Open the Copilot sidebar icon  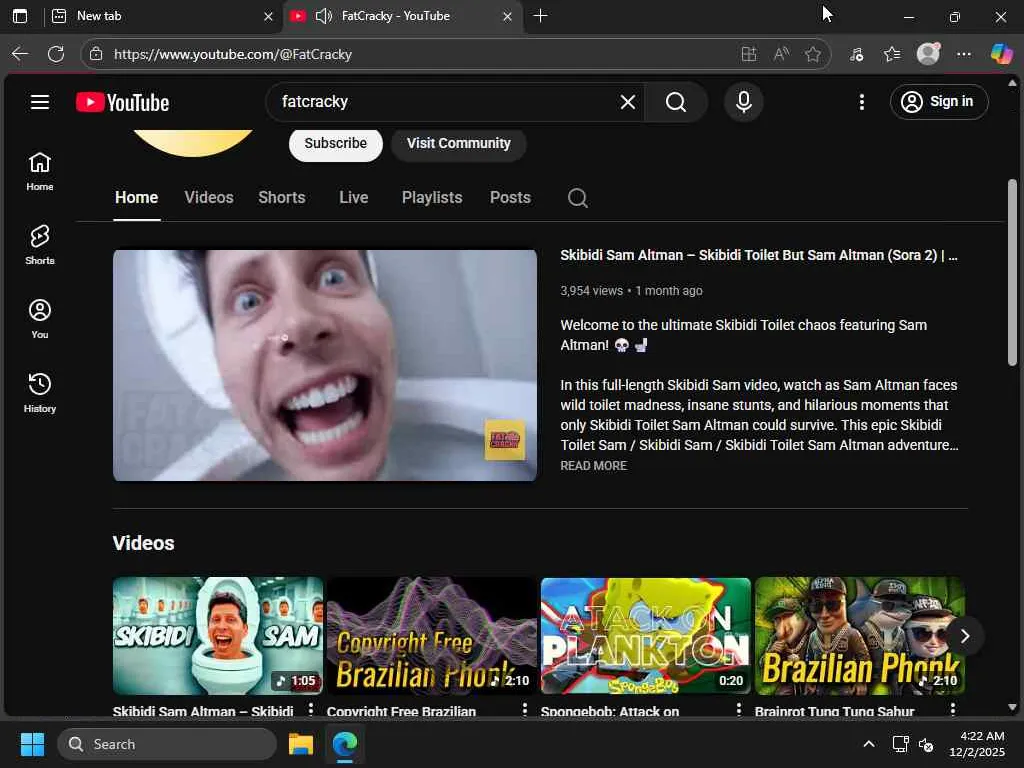pyautogui.click(x=1001, y=54)
